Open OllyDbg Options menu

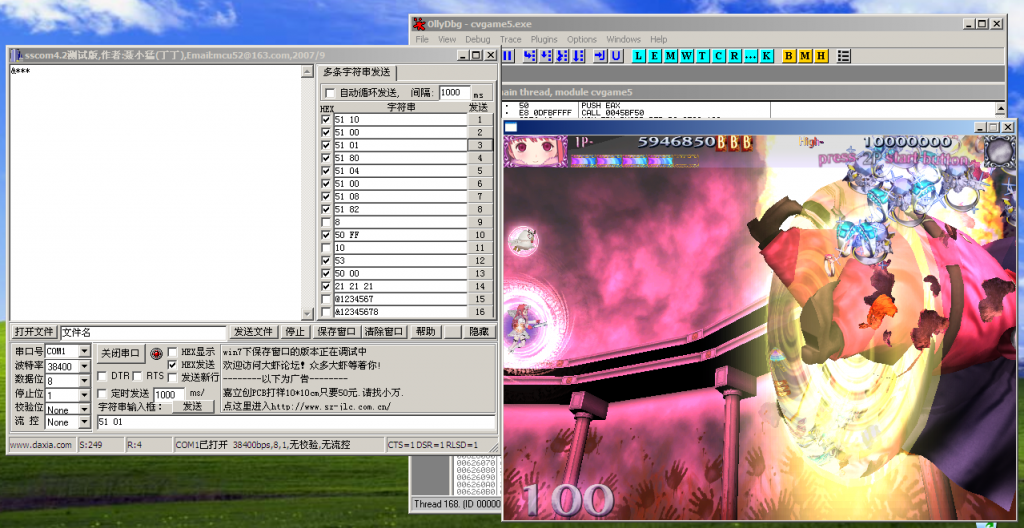pos(582,39)
